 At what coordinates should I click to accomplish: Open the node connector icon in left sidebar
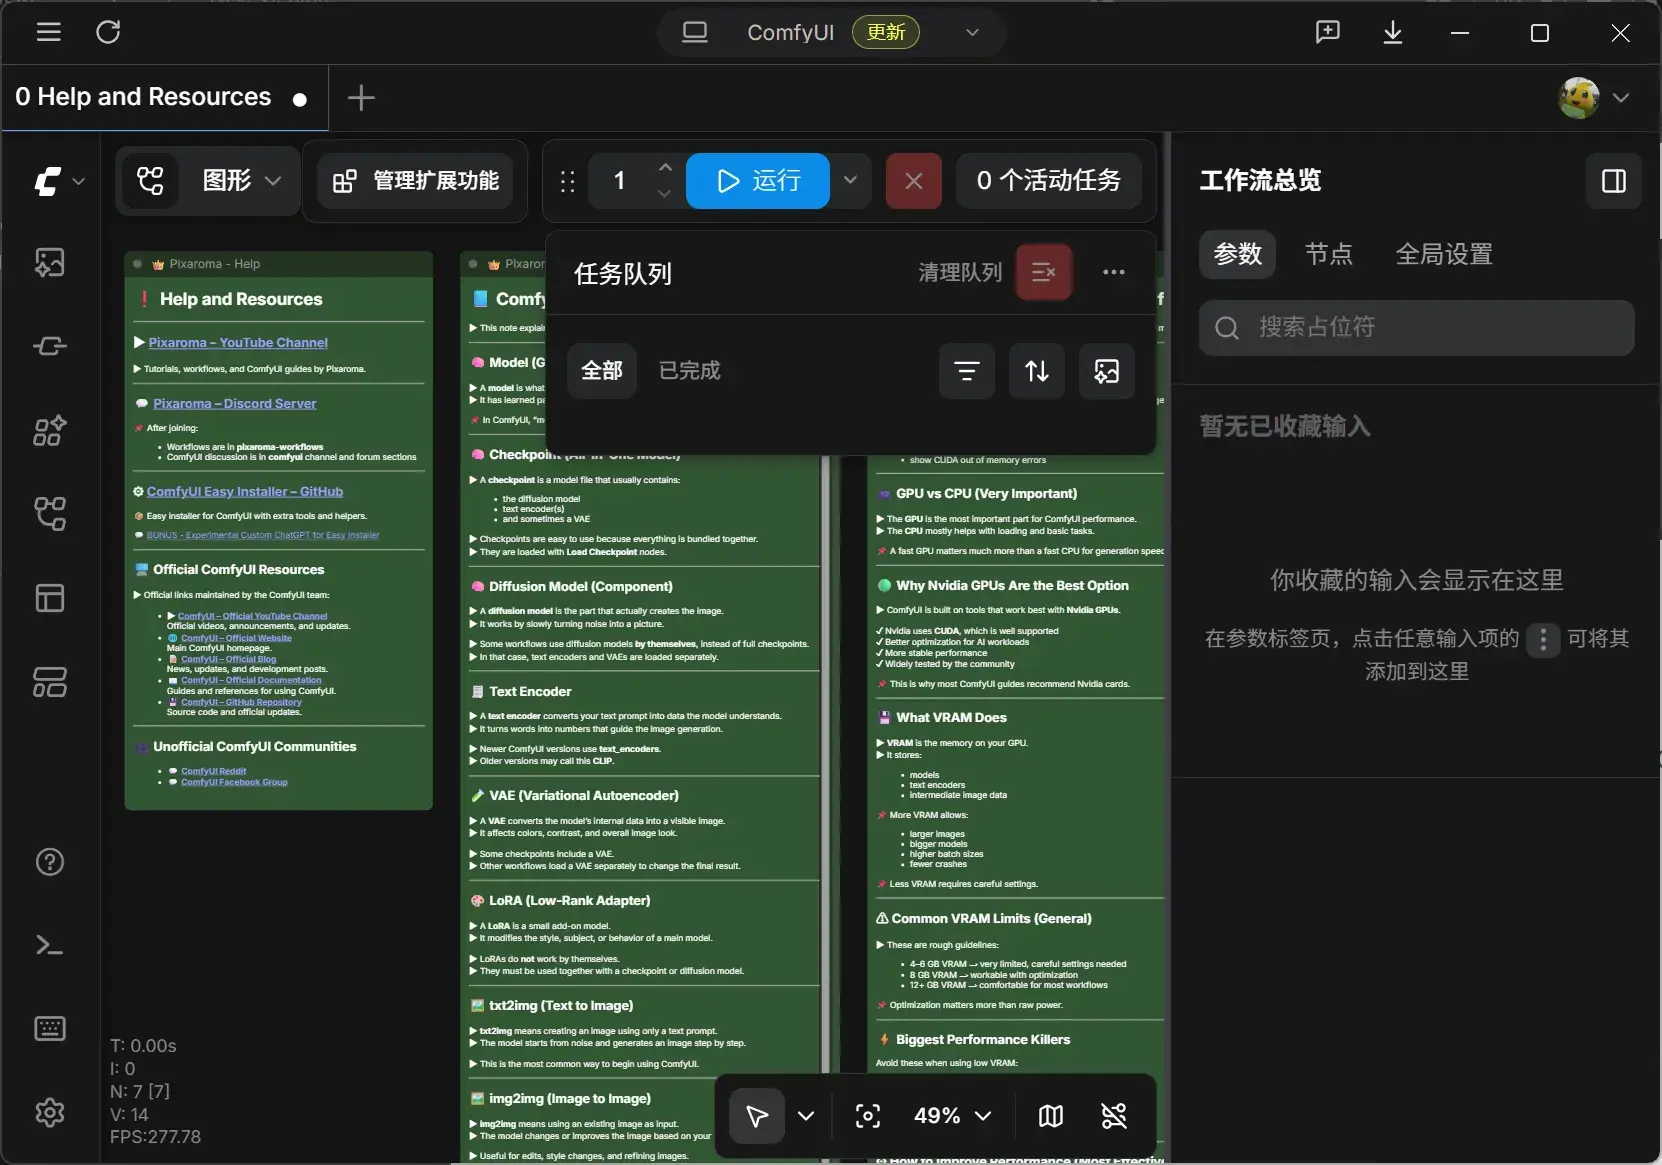click(50, 346)
